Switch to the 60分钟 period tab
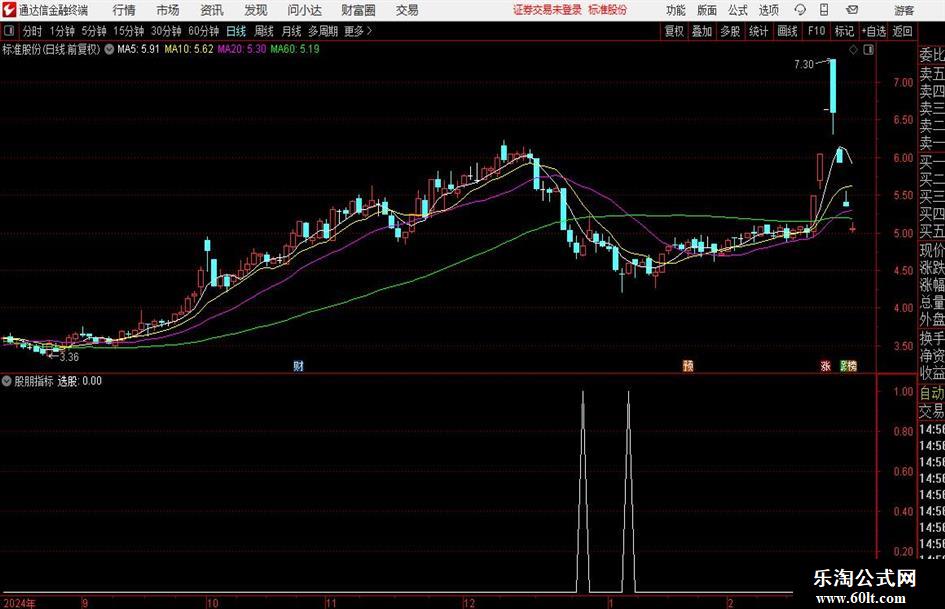 point(204,31)
